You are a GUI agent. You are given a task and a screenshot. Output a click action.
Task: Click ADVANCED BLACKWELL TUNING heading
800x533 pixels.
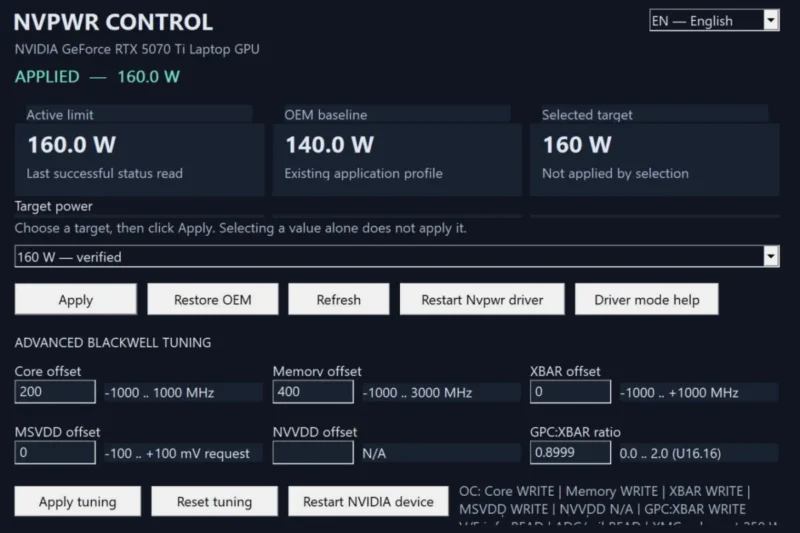[113, 342]
